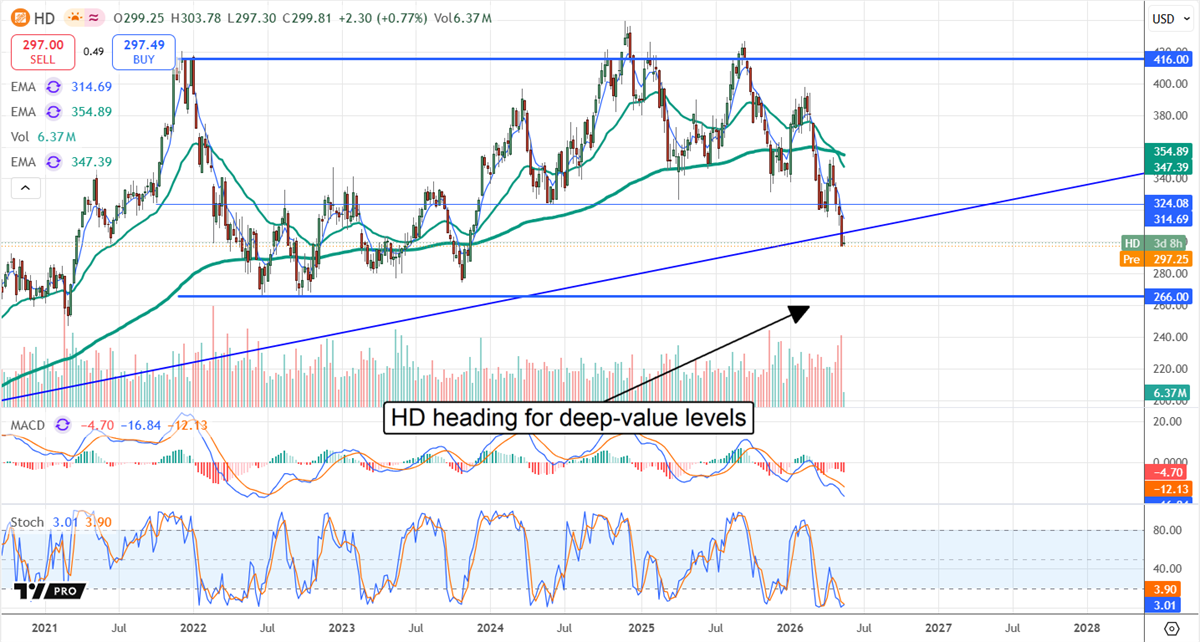Click the second EMA indicator label
The height and width of the screenshot is (642, 1200).
[24, 111]
